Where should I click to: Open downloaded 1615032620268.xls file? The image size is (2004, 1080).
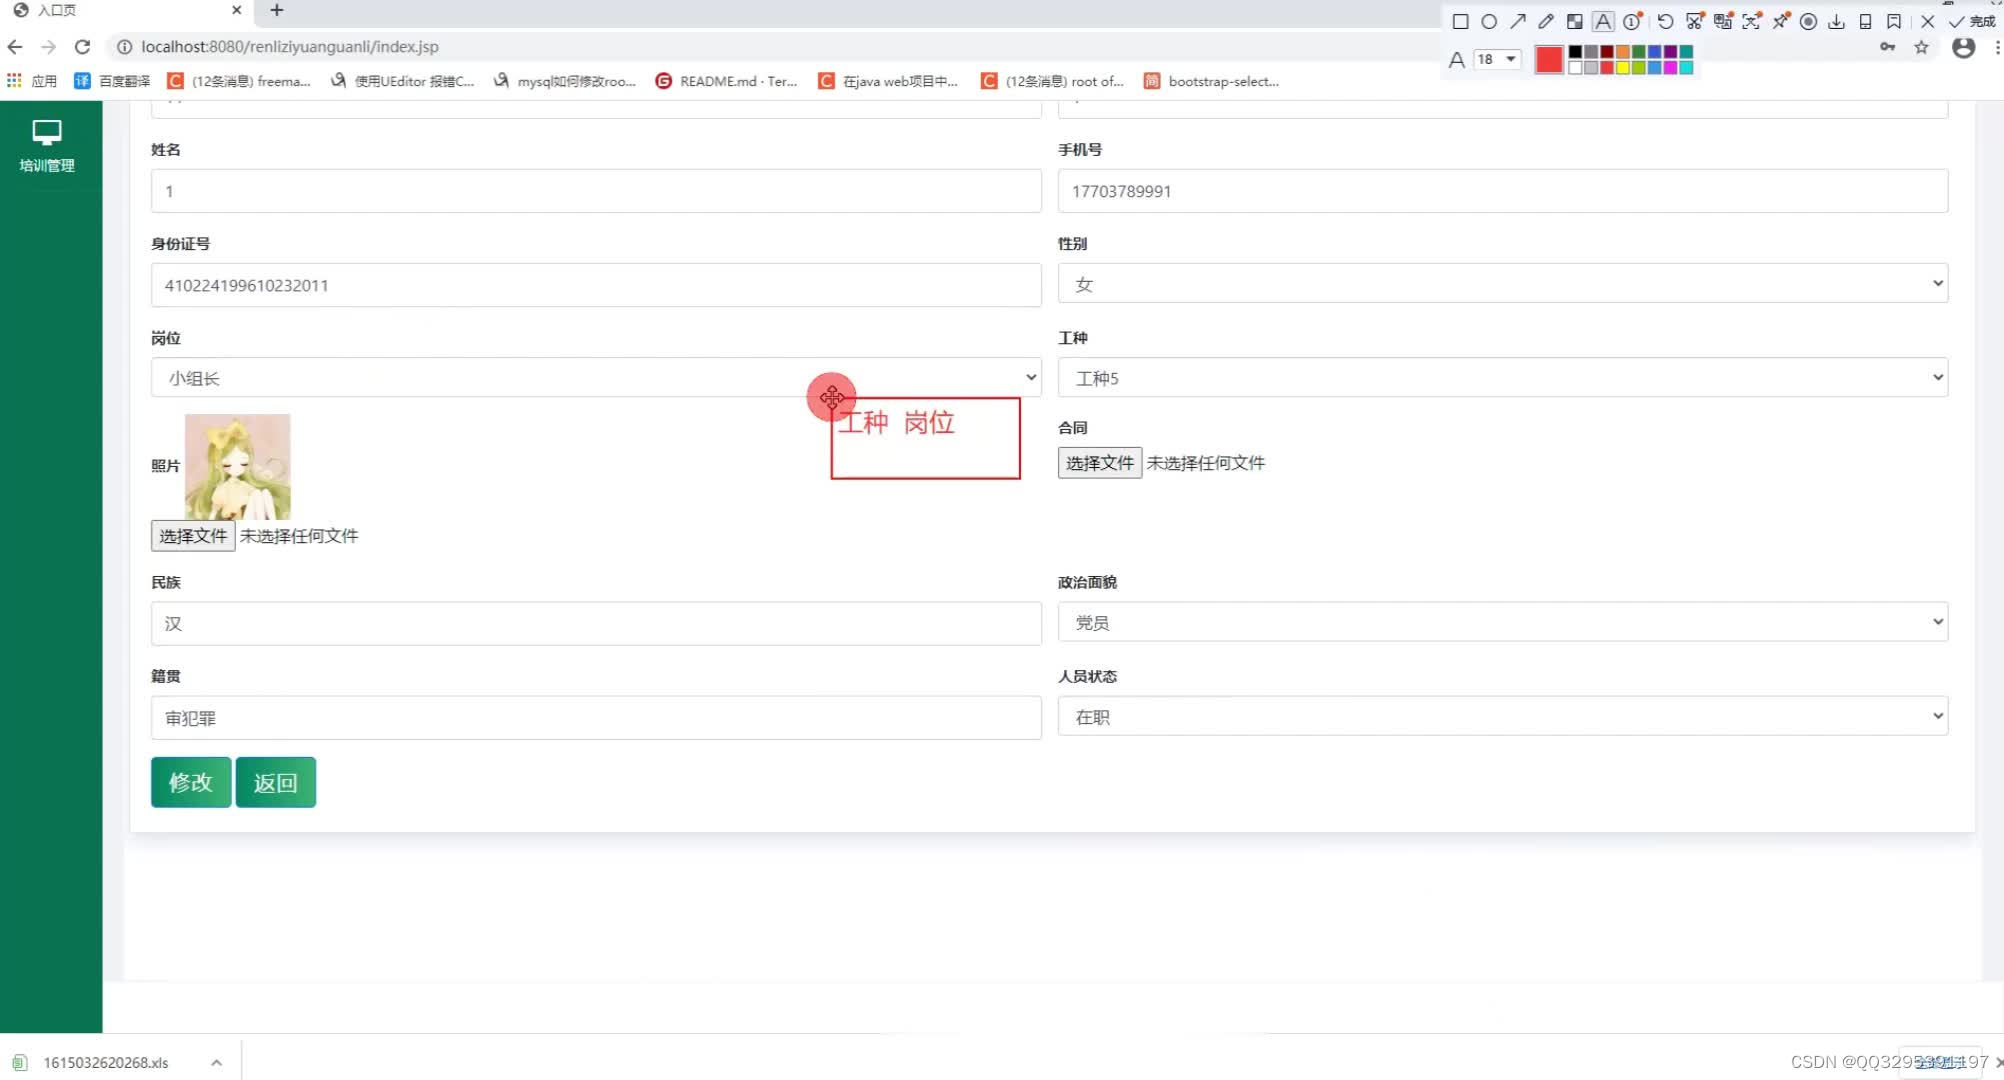(x=105, y=1062)
